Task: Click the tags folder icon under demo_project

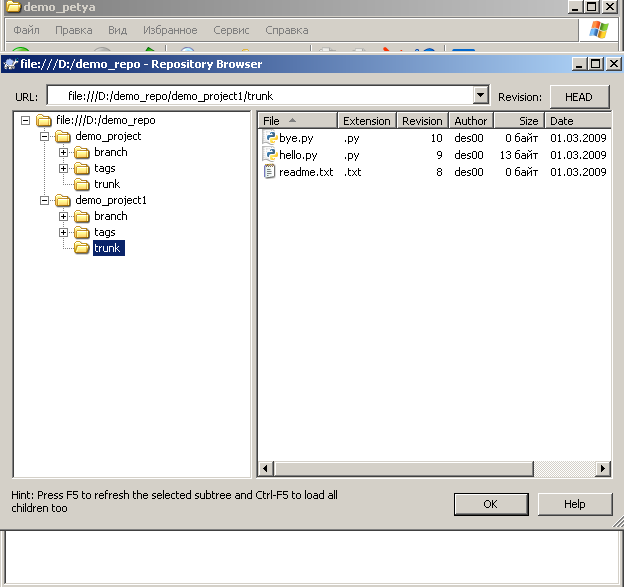Action: 82,168
